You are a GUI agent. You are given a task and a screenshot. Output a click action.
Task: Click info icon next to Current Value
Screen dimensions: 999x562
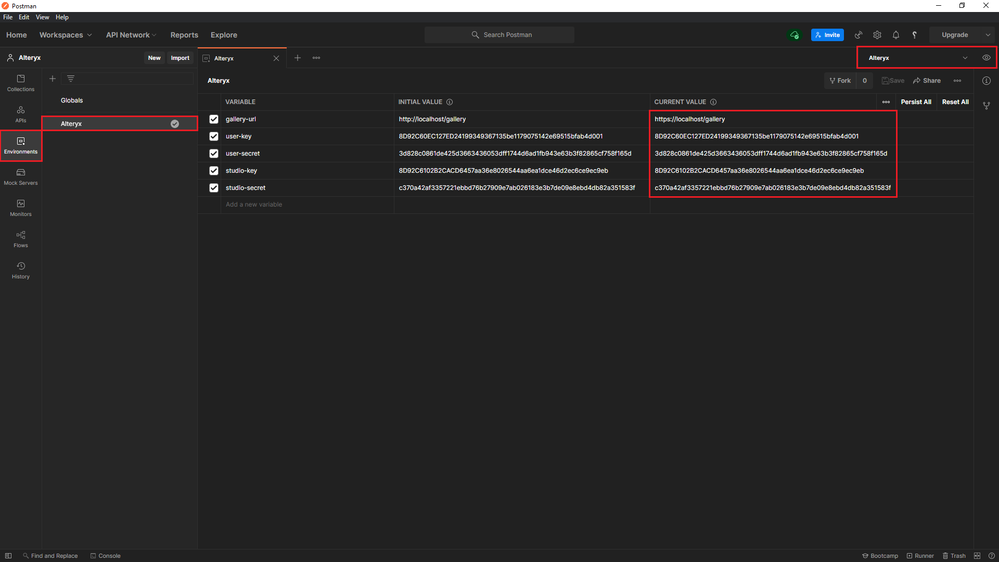tap(713, 102)
